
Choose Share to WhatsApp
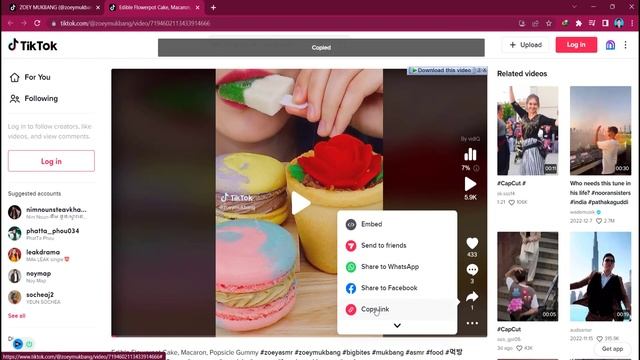pos(397,267)
